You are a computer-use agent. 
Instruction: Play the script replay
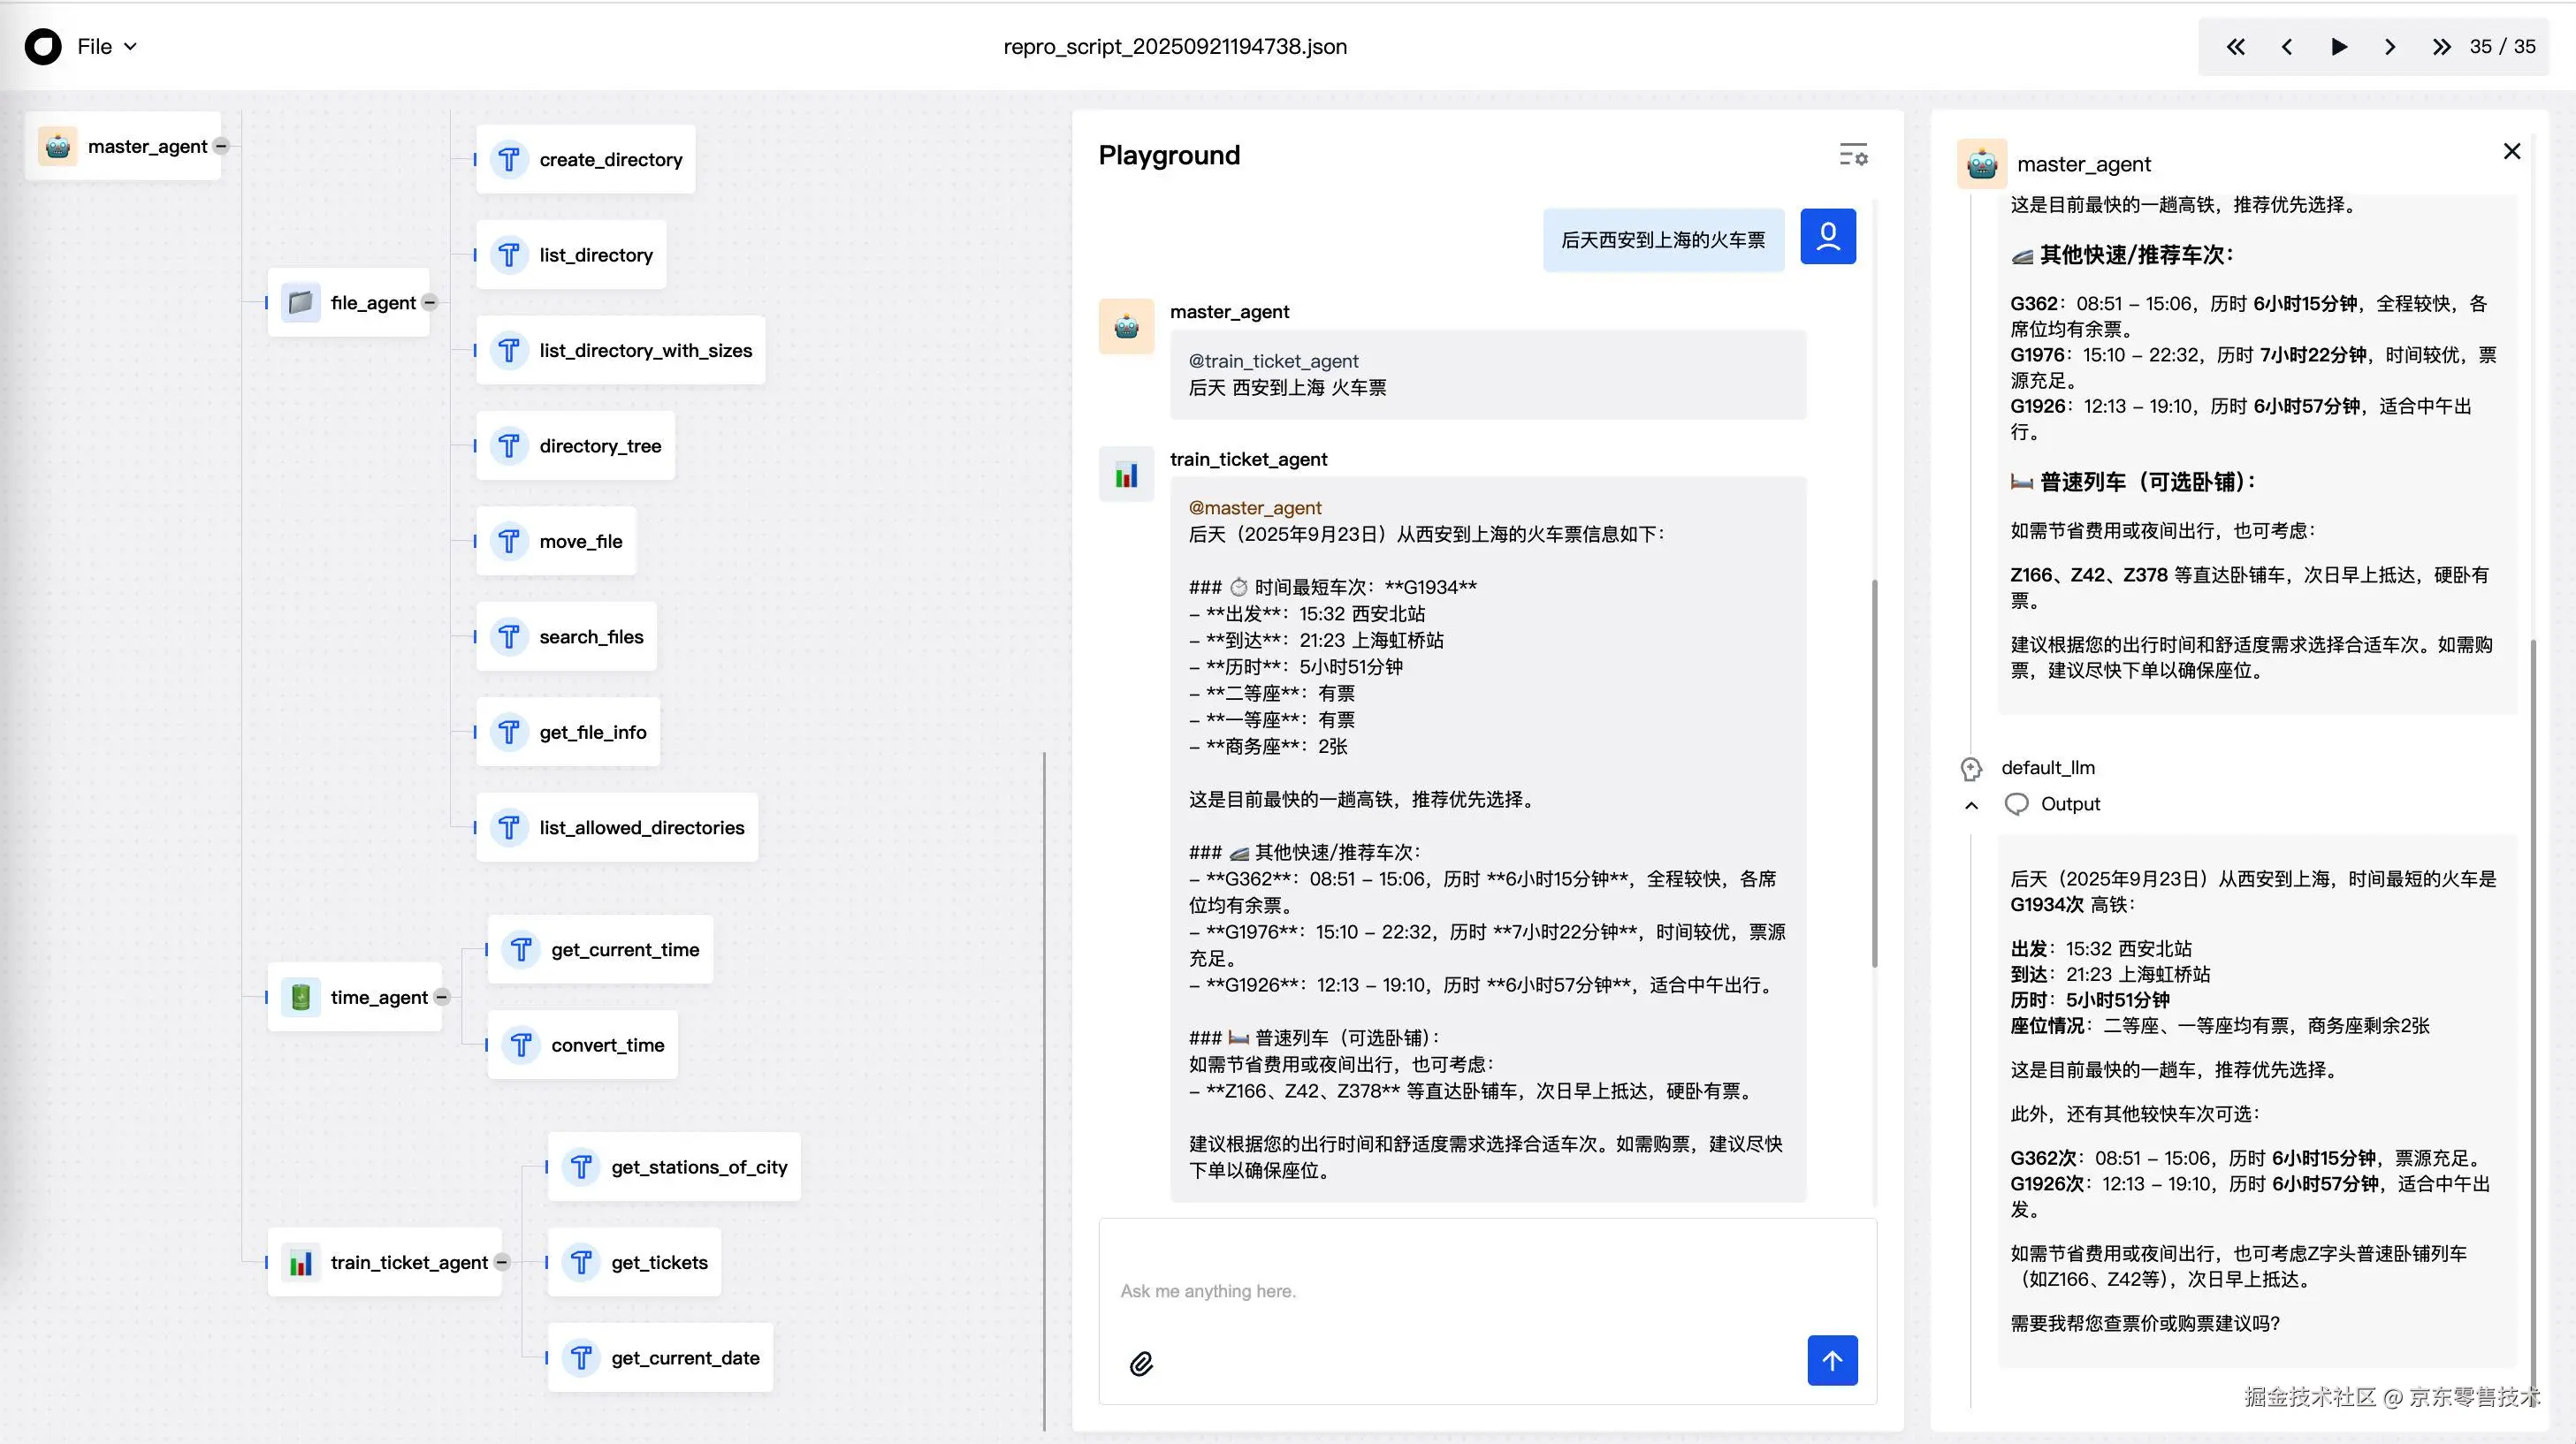coord(2338,46)
